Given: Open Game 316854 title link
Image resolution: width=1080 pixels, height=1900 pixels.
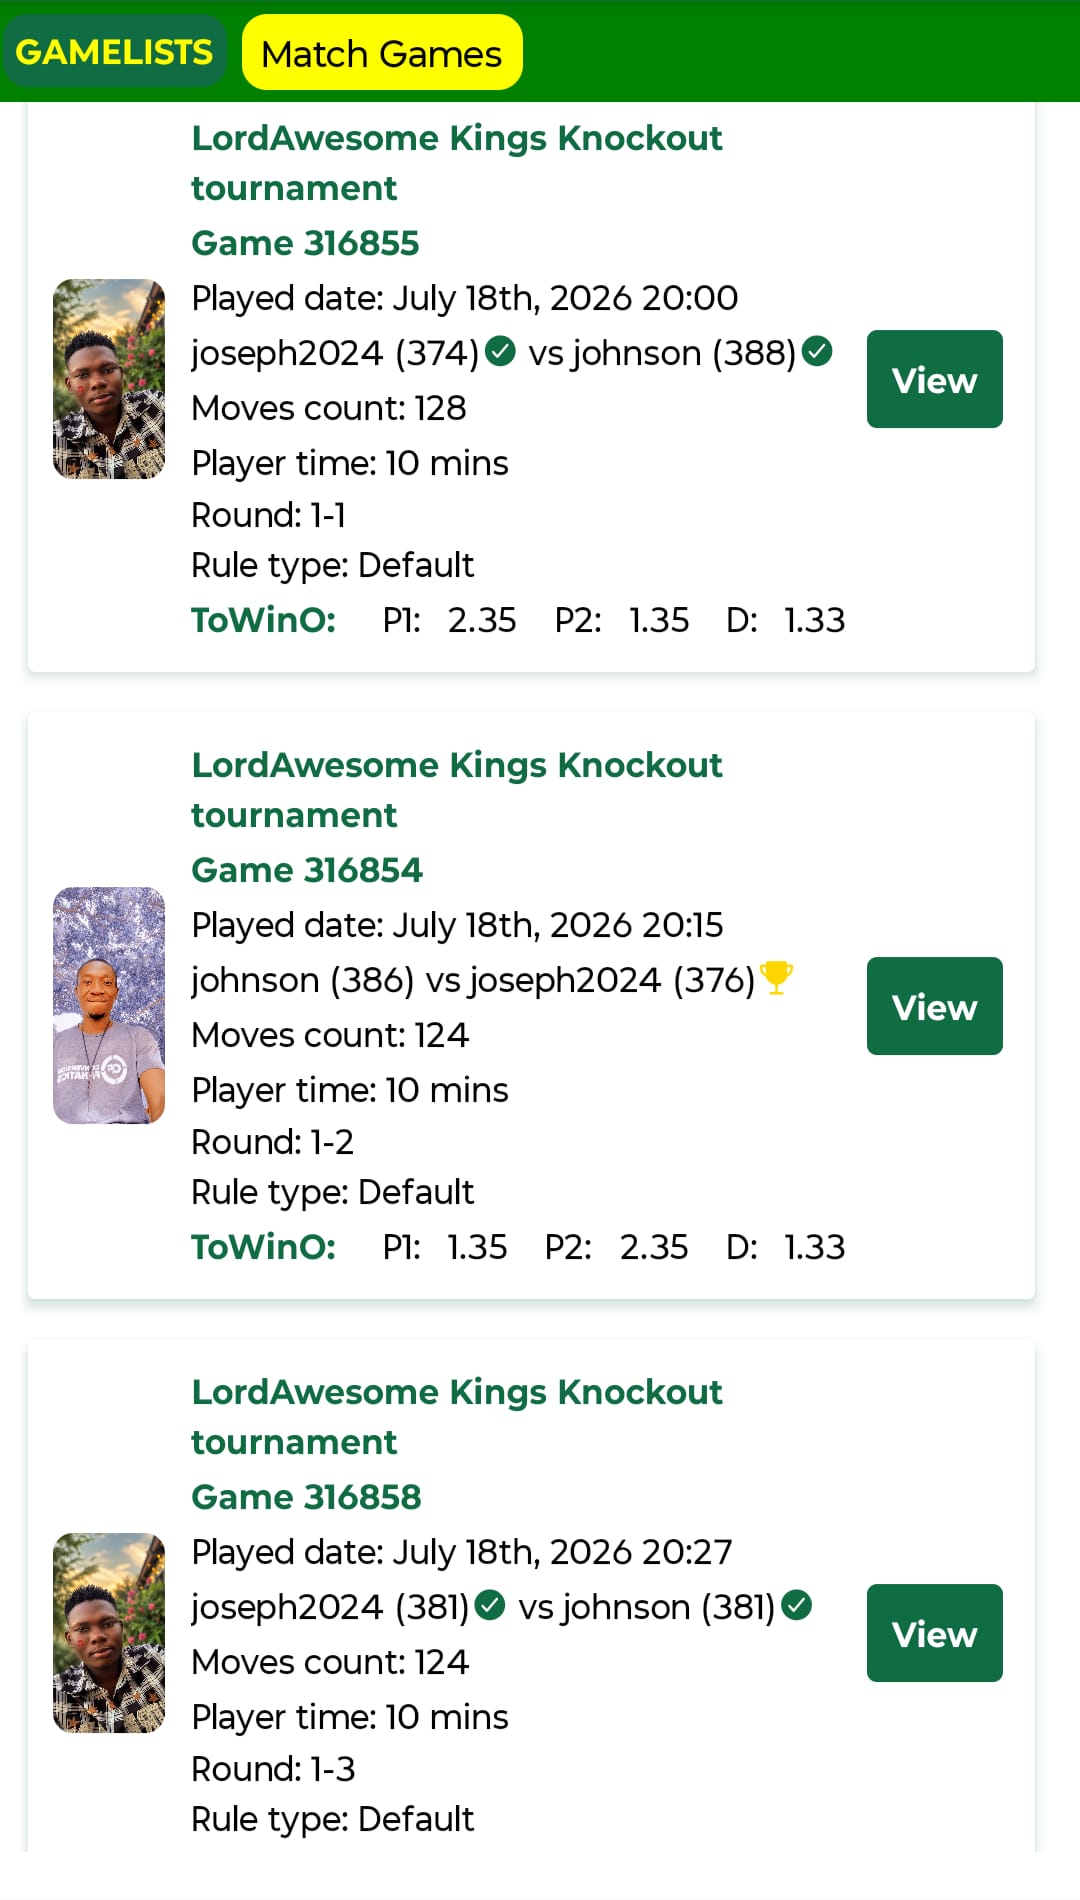Looking at the screenshot, I should (x=307, y=870).
